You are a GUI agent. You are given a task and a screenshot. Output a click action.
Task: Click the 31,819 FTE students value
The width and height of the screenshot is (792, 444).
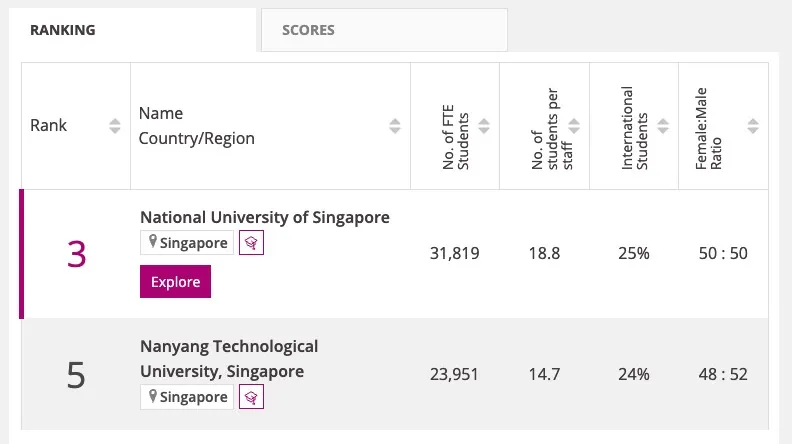click(454, 254)
